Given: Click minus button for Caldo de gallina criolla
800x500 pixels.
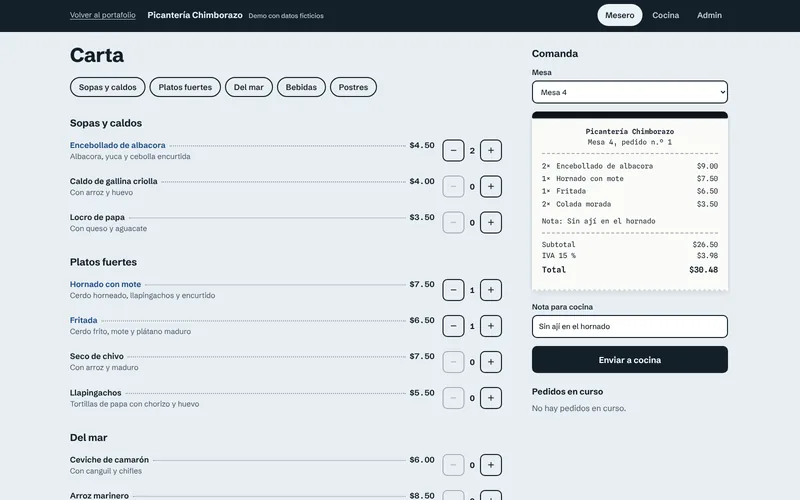Looking at the screenshot, I should tap(453, 187).
